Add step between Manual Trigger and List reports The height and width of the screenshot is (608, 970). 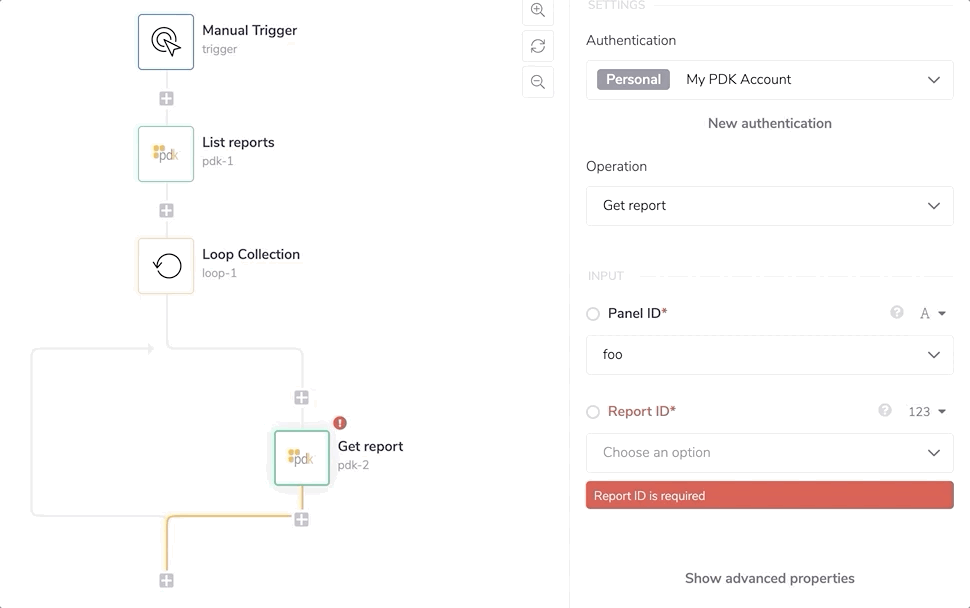tap(166, 99)
